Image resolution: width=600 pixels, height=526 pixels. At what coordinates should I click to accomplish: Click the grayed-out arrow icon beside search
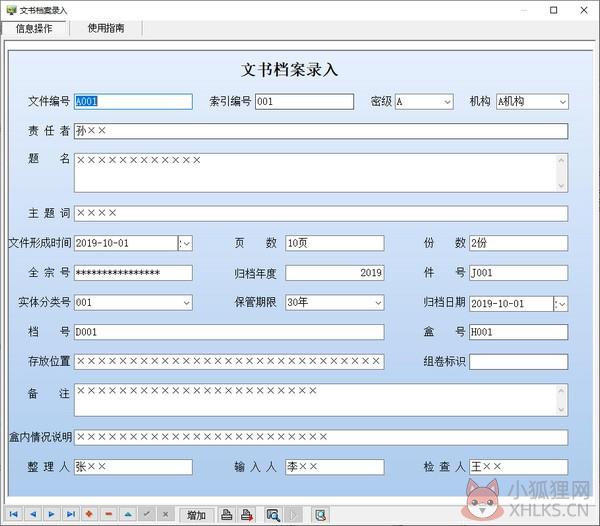tap(293, 515)
